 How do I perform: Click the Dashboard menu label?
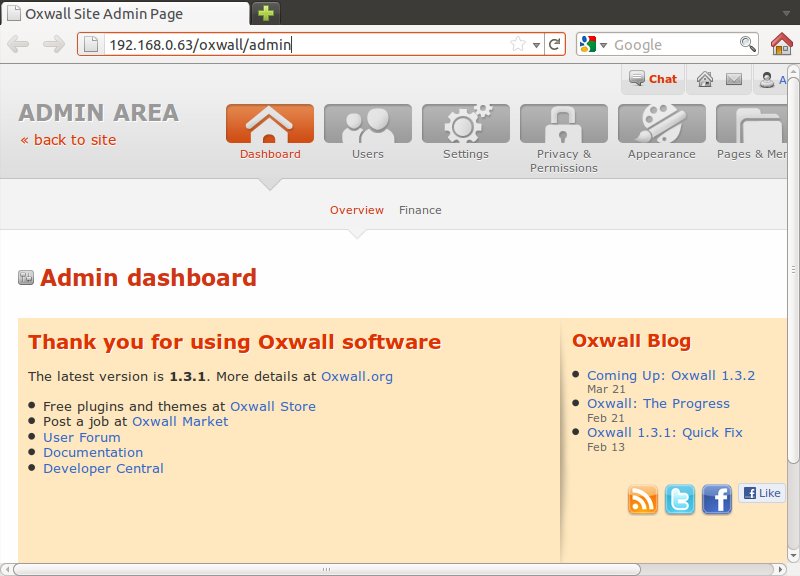(270, 154)
